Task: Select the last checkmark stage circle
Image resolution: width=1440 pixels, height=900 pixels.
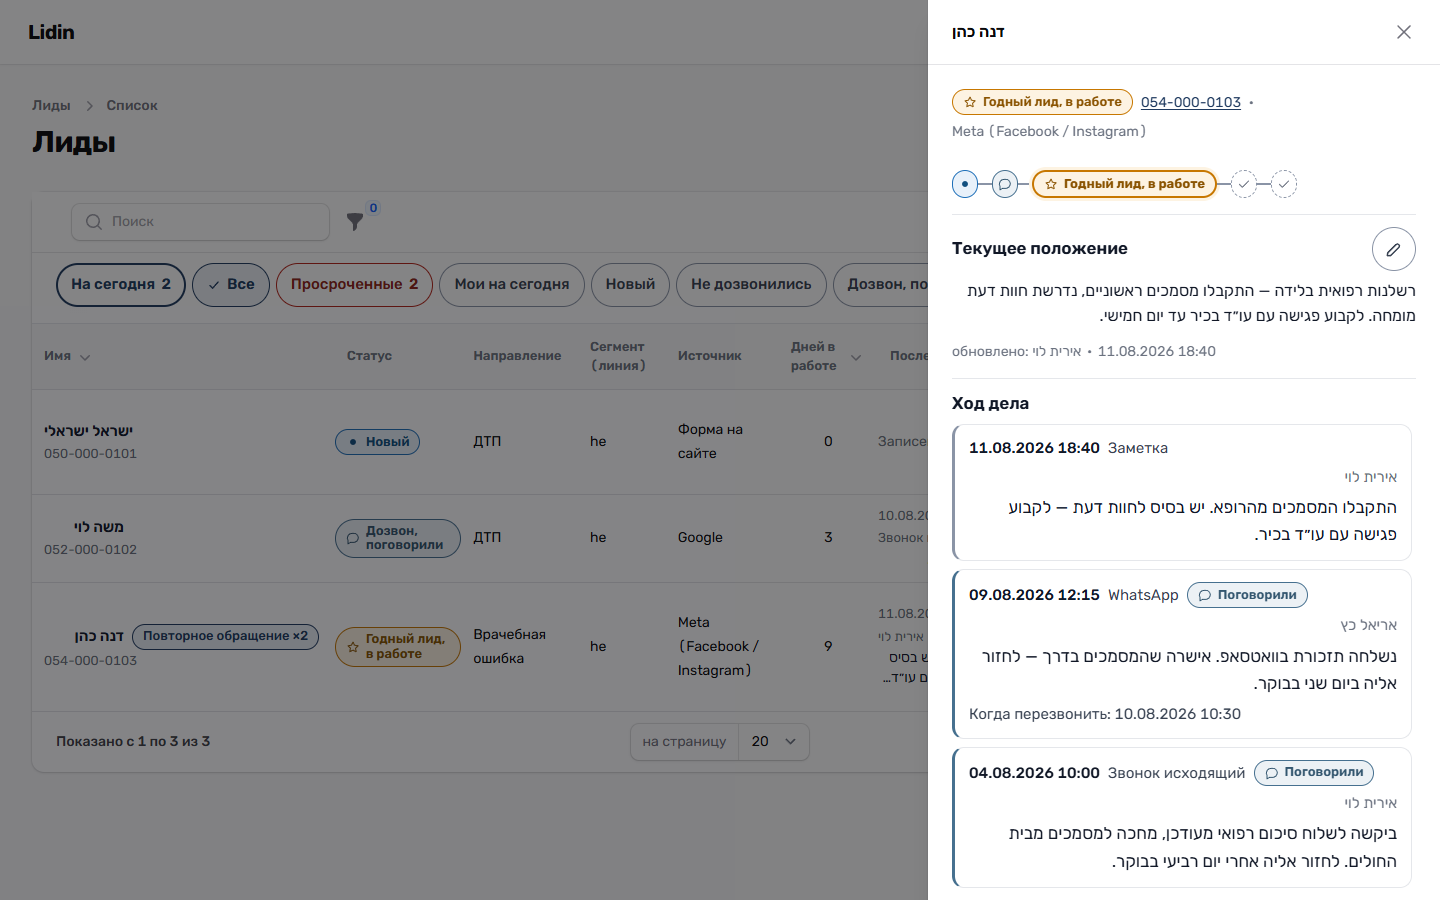Action: click(1284, 184)
